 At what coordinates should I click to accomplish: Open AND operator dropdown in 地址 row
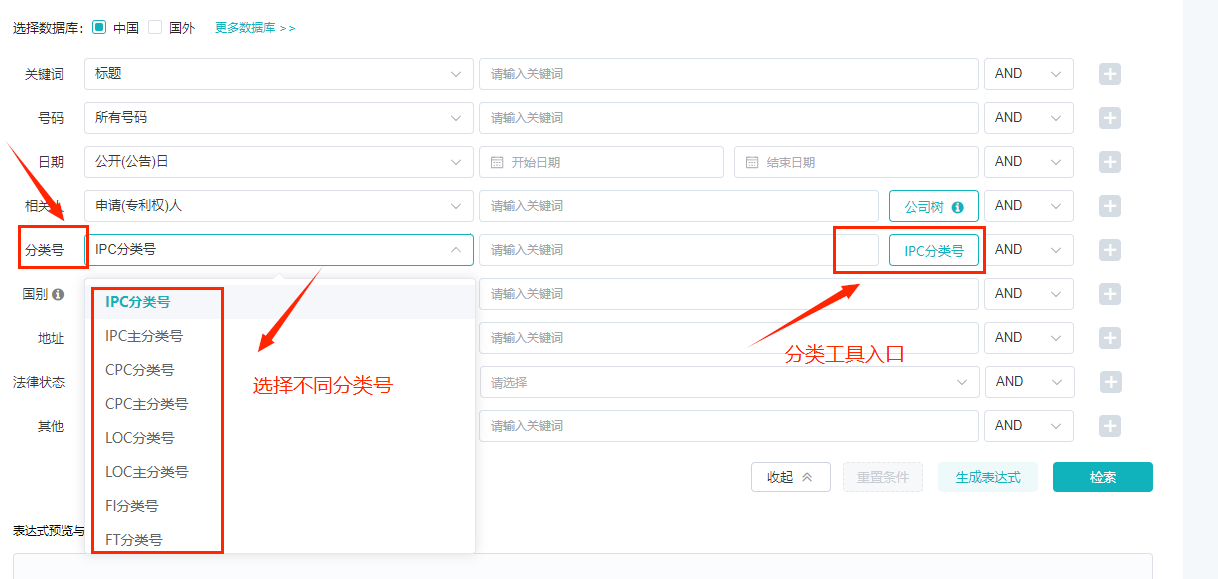pos(1029,338)
